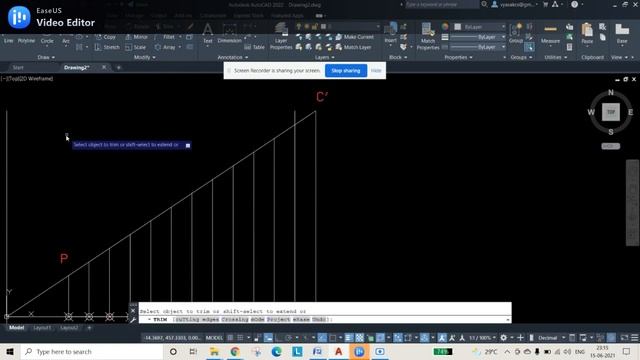Toggle MODEL space in status bar

(214, 338)
